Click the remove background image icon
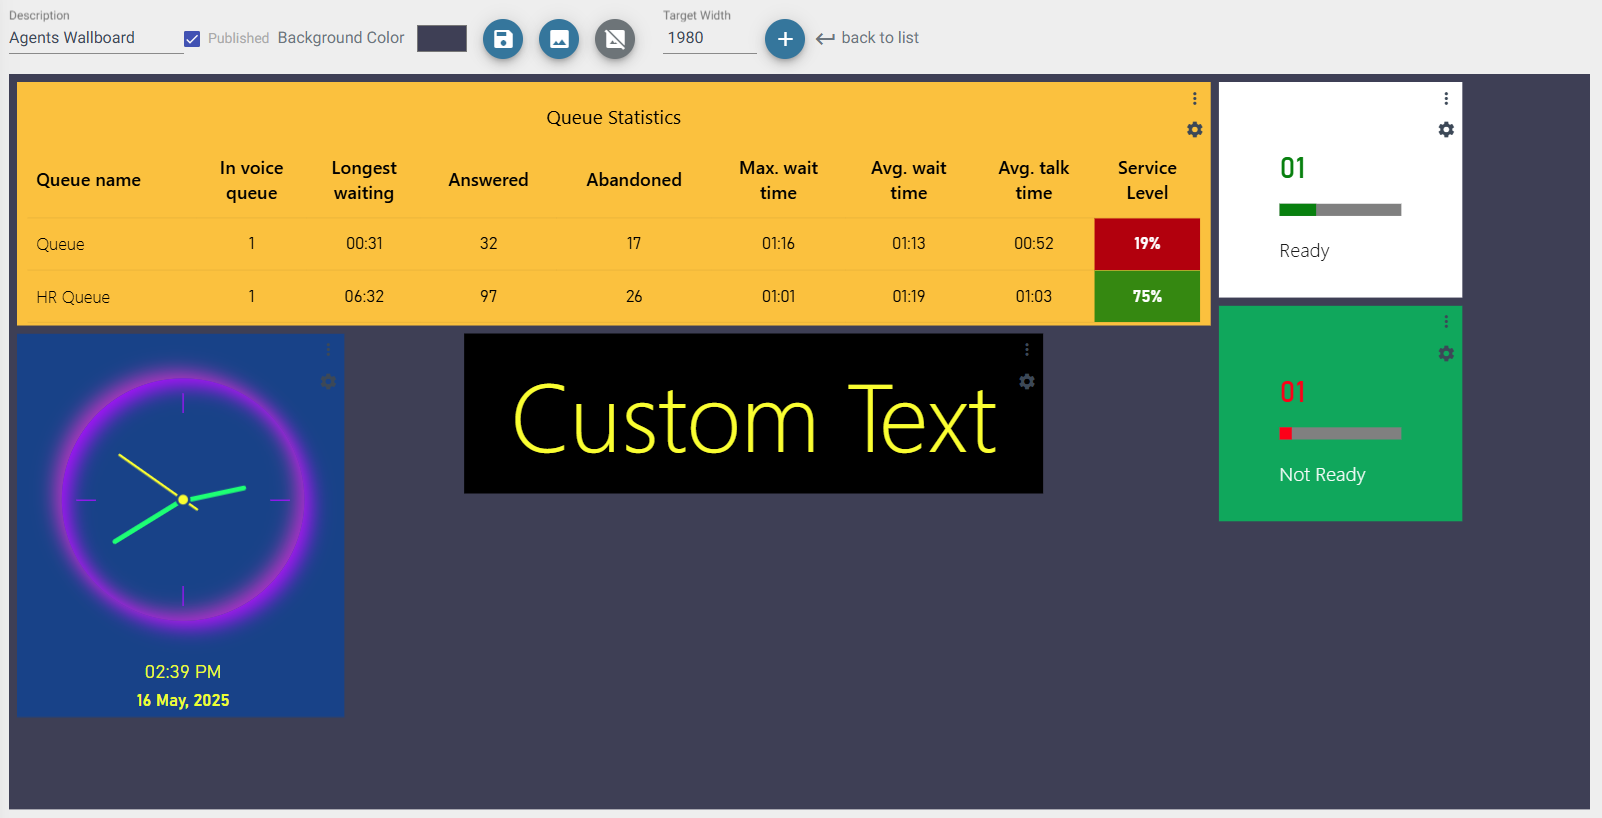Image resolution: width=1602 pixels, height=818 pixels. pos(615,39)
